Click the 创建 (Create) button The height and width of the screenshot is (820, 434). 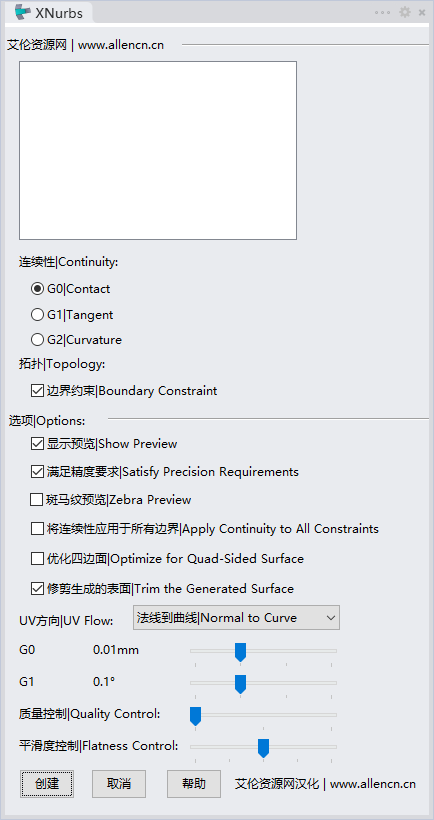click(47, 784)
